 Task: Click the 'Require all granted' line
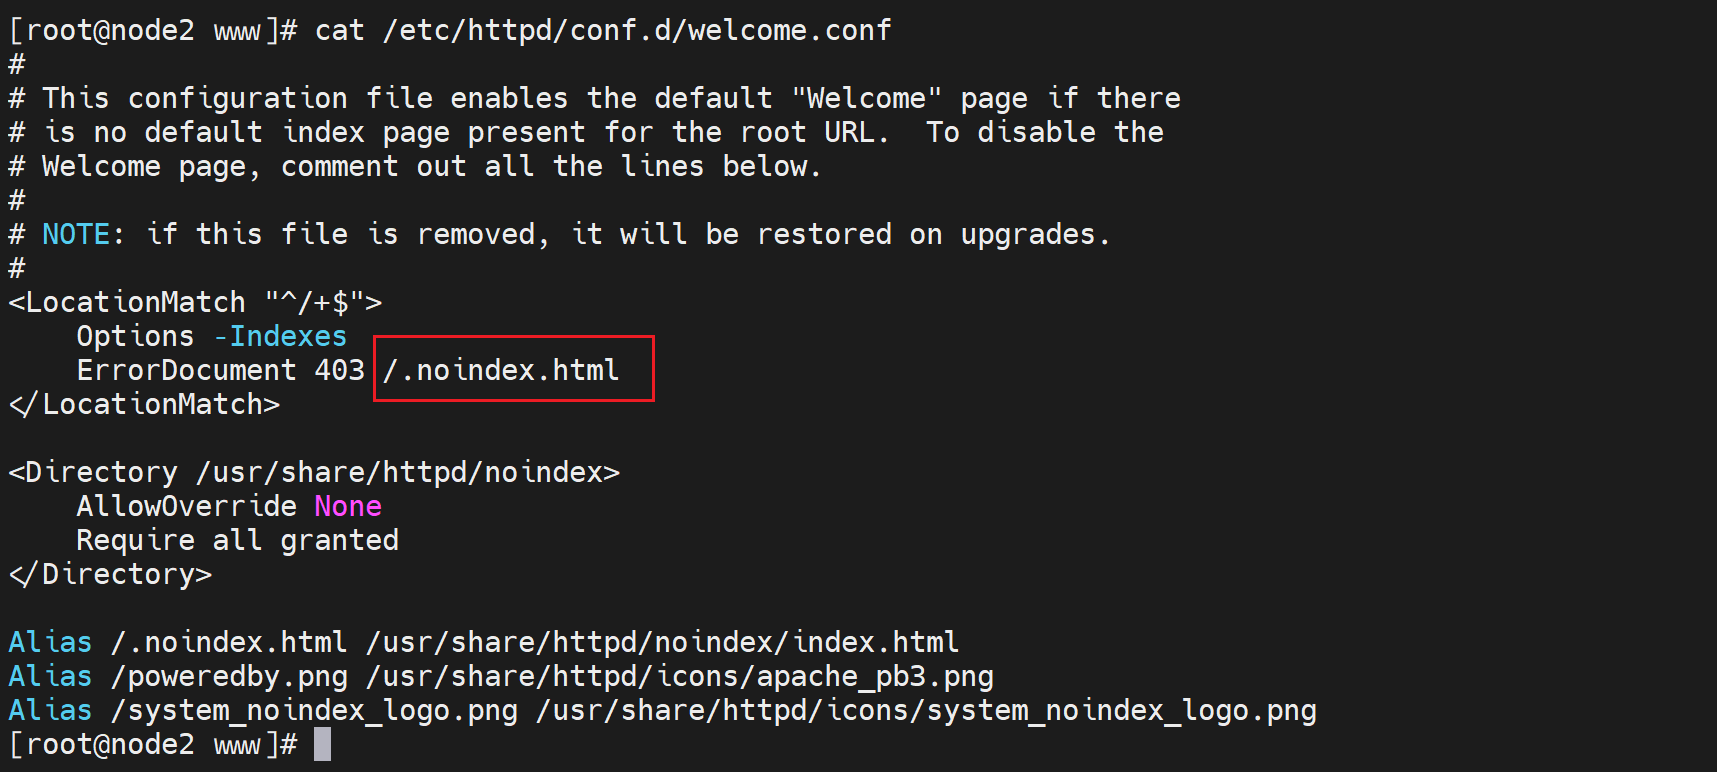237,540
